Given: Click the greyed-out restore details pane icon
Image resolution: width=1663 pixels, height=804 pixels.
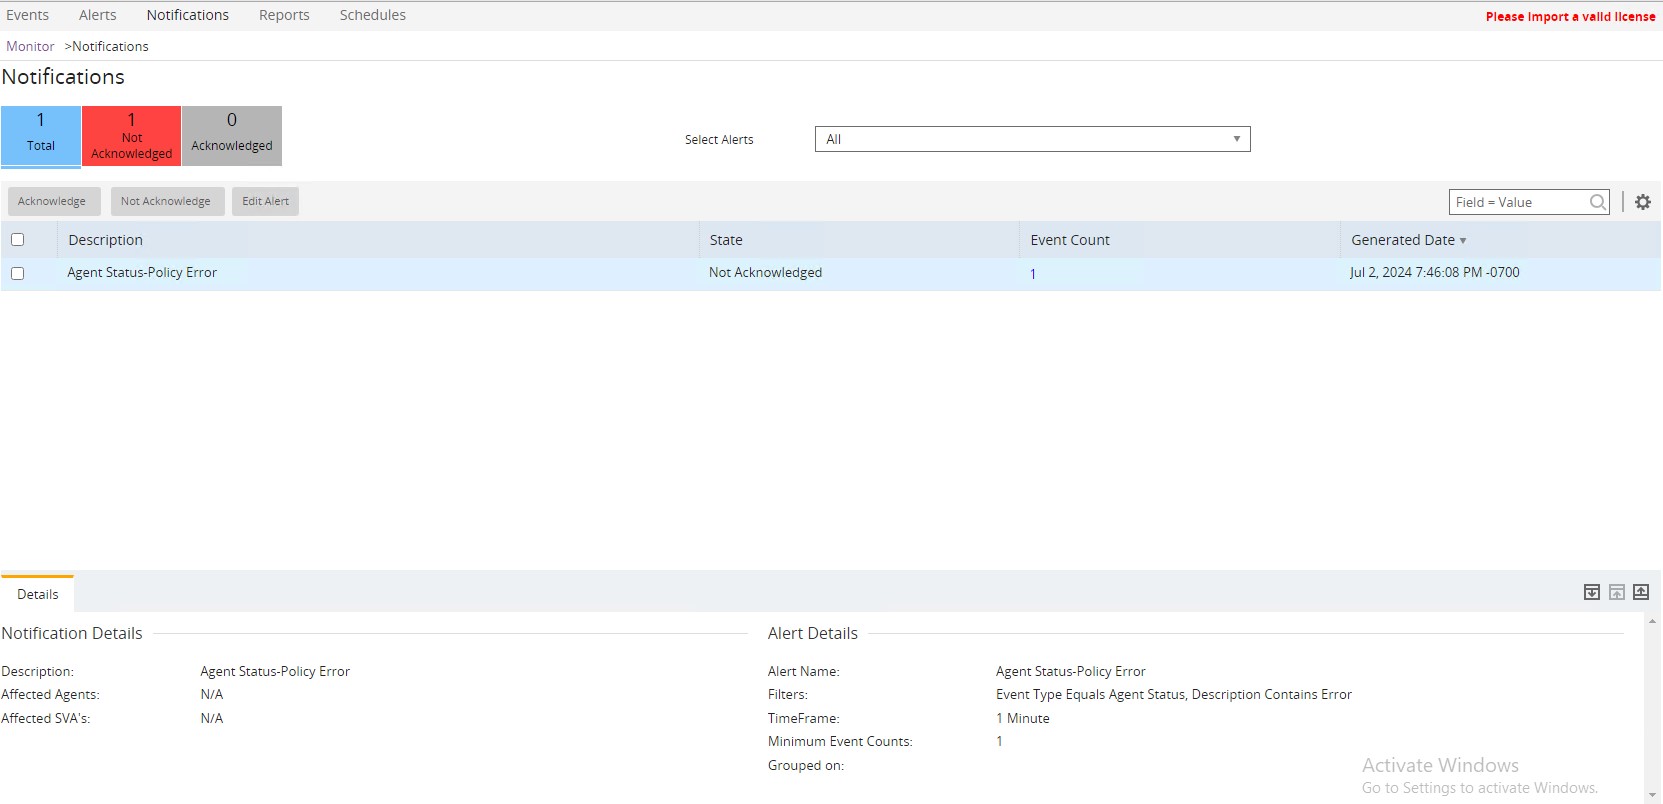Looking at the screenshot, I should pyautogui.click(x=1616, y=592).
